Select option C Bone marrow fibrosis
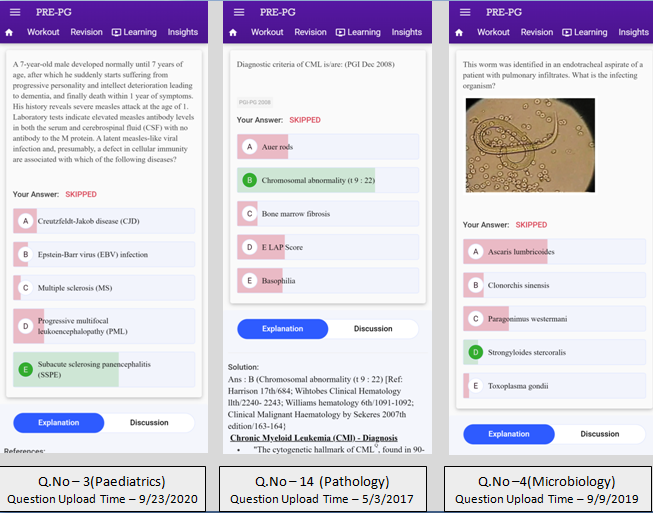The height and width of the screenshot is (513, 653). [x=328, y=214]
